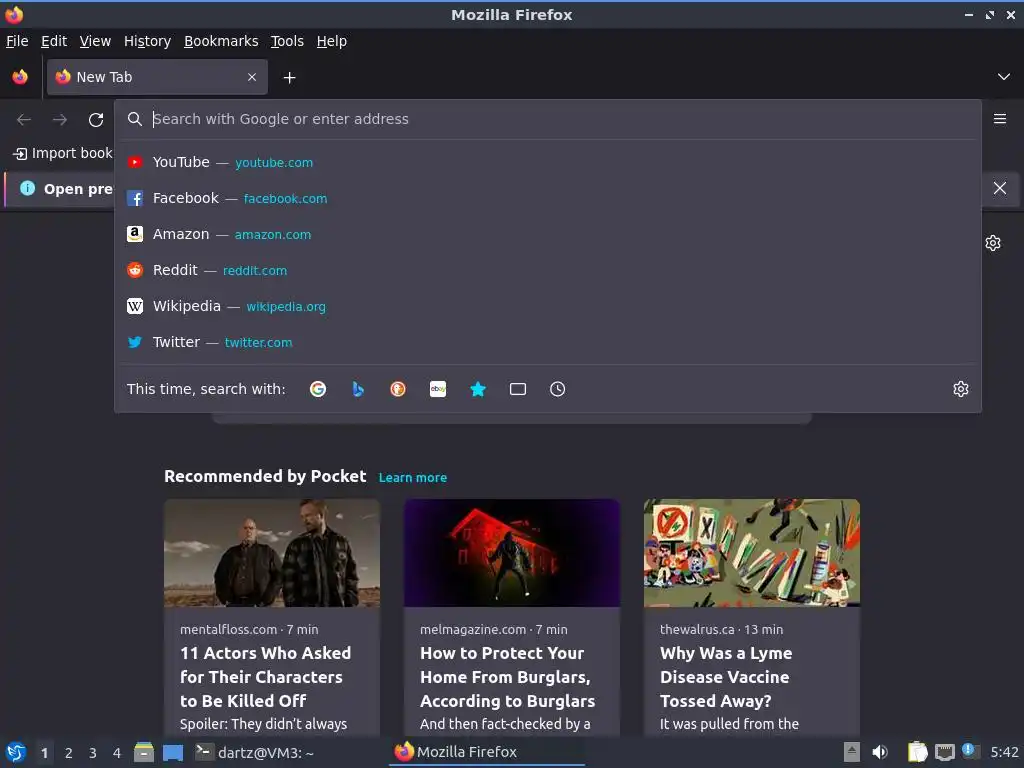
Task: Search open tabs using tab icon
Action: (x=518, y=389)
